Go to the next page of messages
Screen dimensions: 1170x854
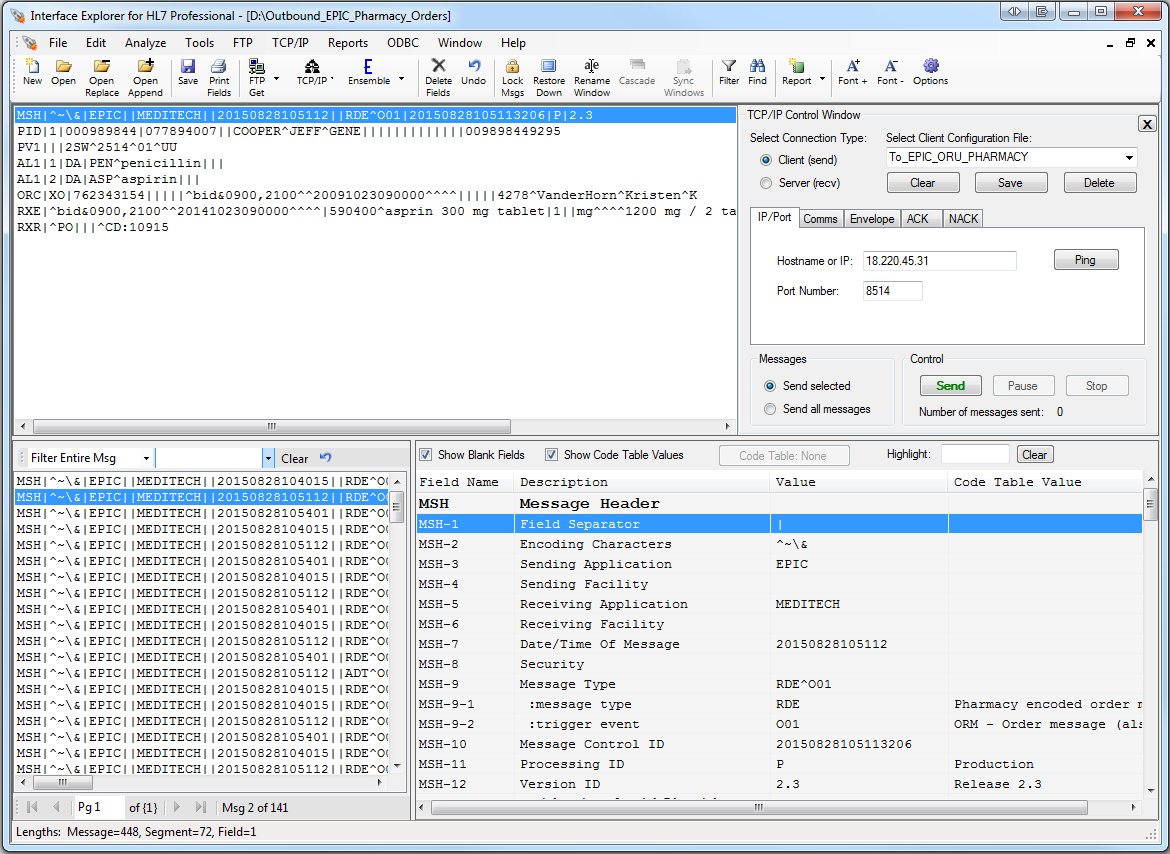177,807
